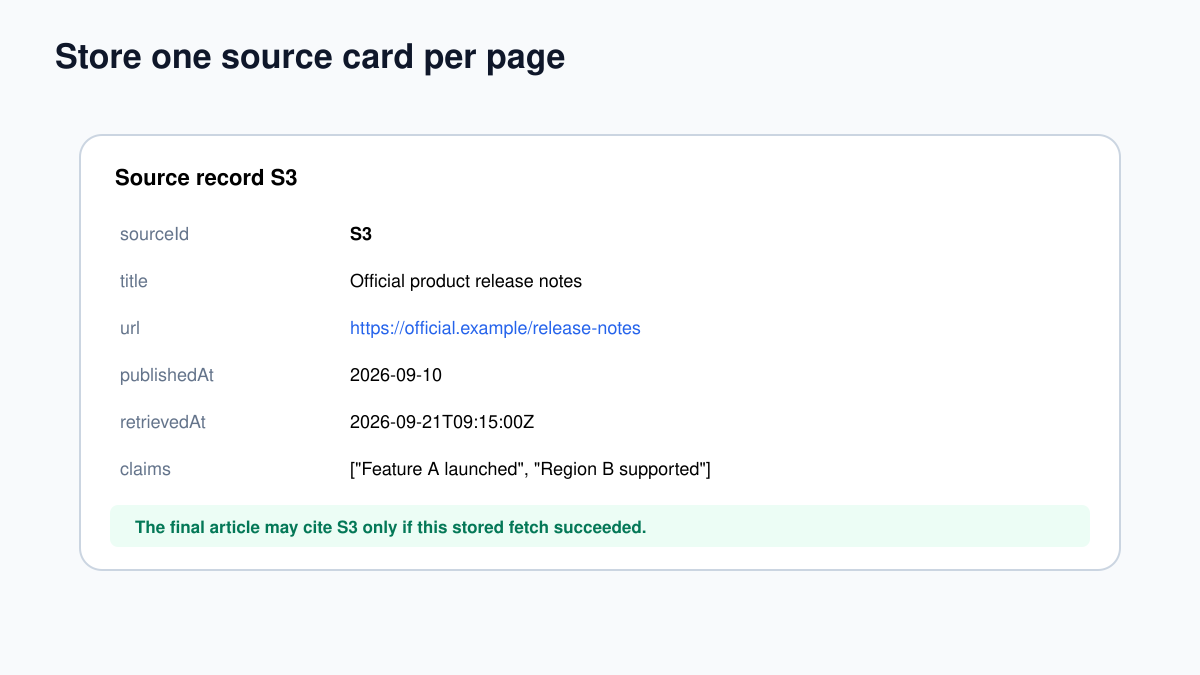
Task: Click the heading "Store one source card per page"
Action: [x=310, y=57]
